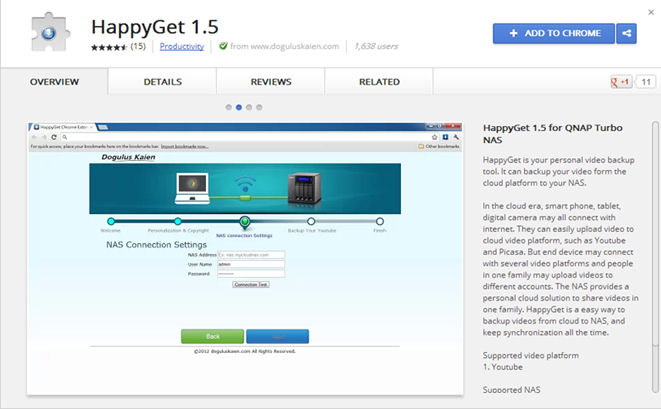Click the five-star rating
Viewport: 661px width, 409px height.
pos(109,47)
